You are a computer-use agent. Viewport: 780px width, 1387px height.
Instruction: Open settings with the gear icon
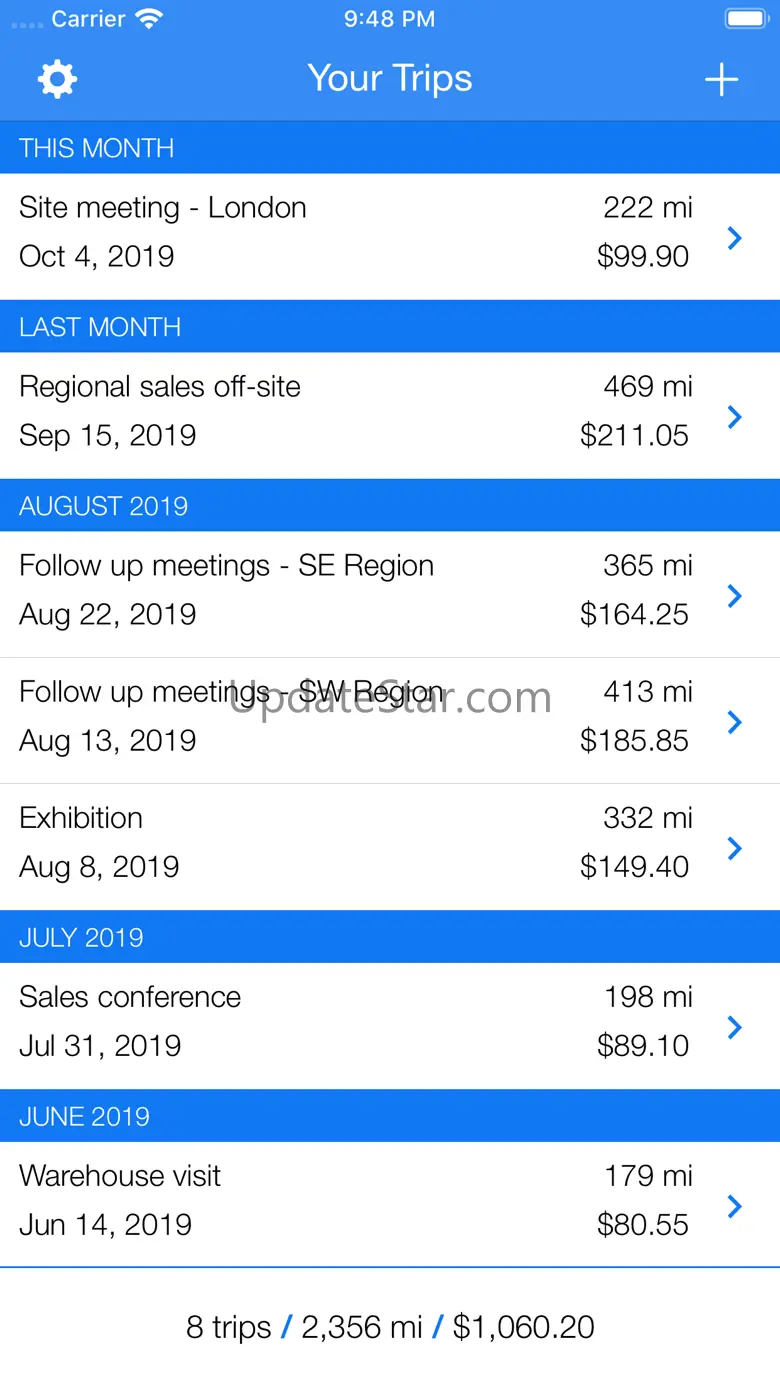(57, 79)
